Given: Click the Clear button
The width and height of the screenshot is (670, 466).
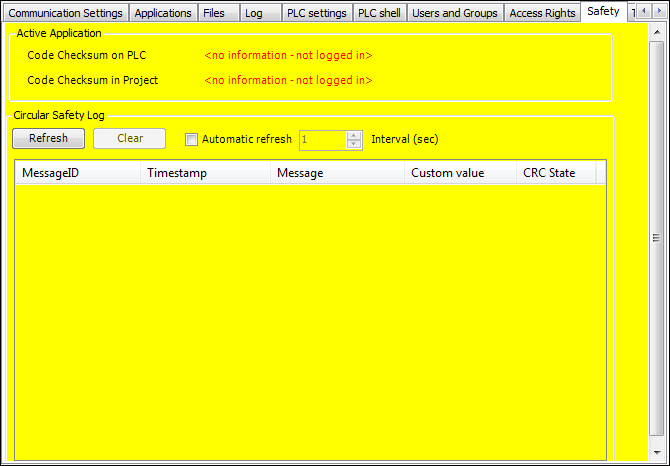Looking at the screenshot, I should [x=130, y=139].
